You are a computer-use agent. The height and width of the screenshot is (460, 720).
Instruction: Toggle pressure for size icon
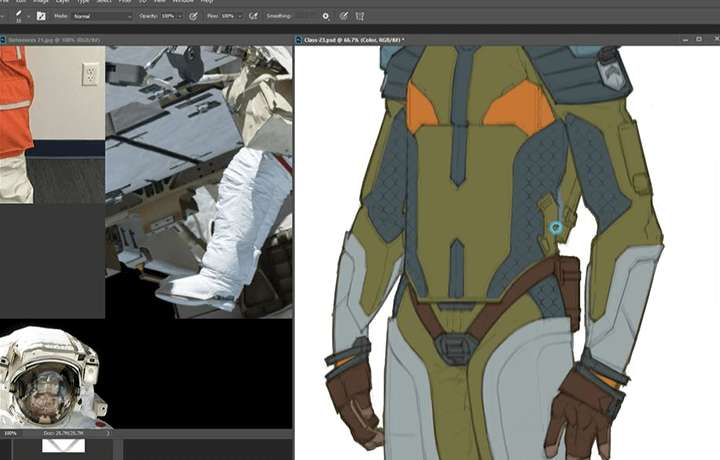343,16
